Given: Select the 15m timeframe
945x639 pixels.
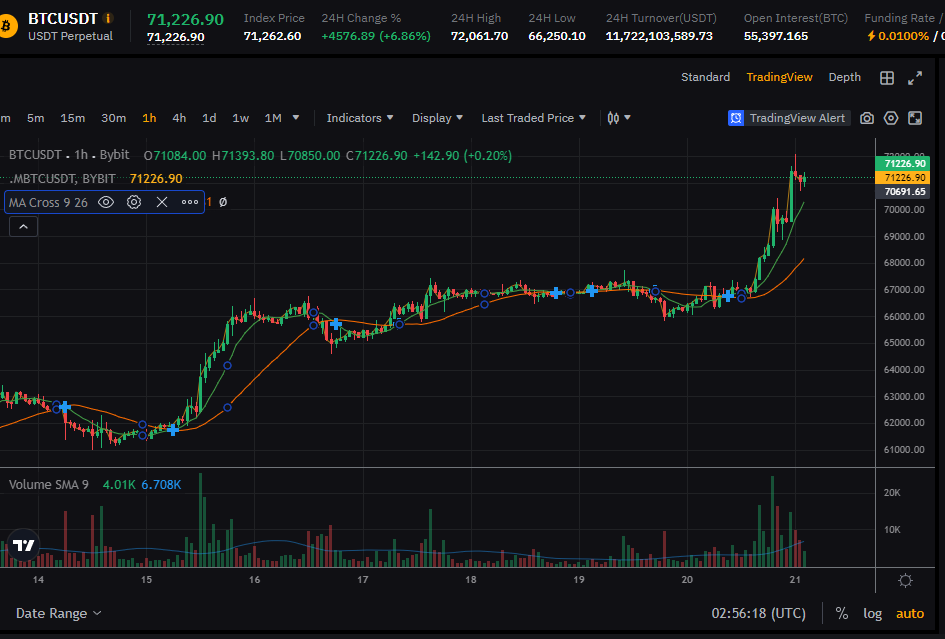Looking at the screenshot, I should 72,118.
